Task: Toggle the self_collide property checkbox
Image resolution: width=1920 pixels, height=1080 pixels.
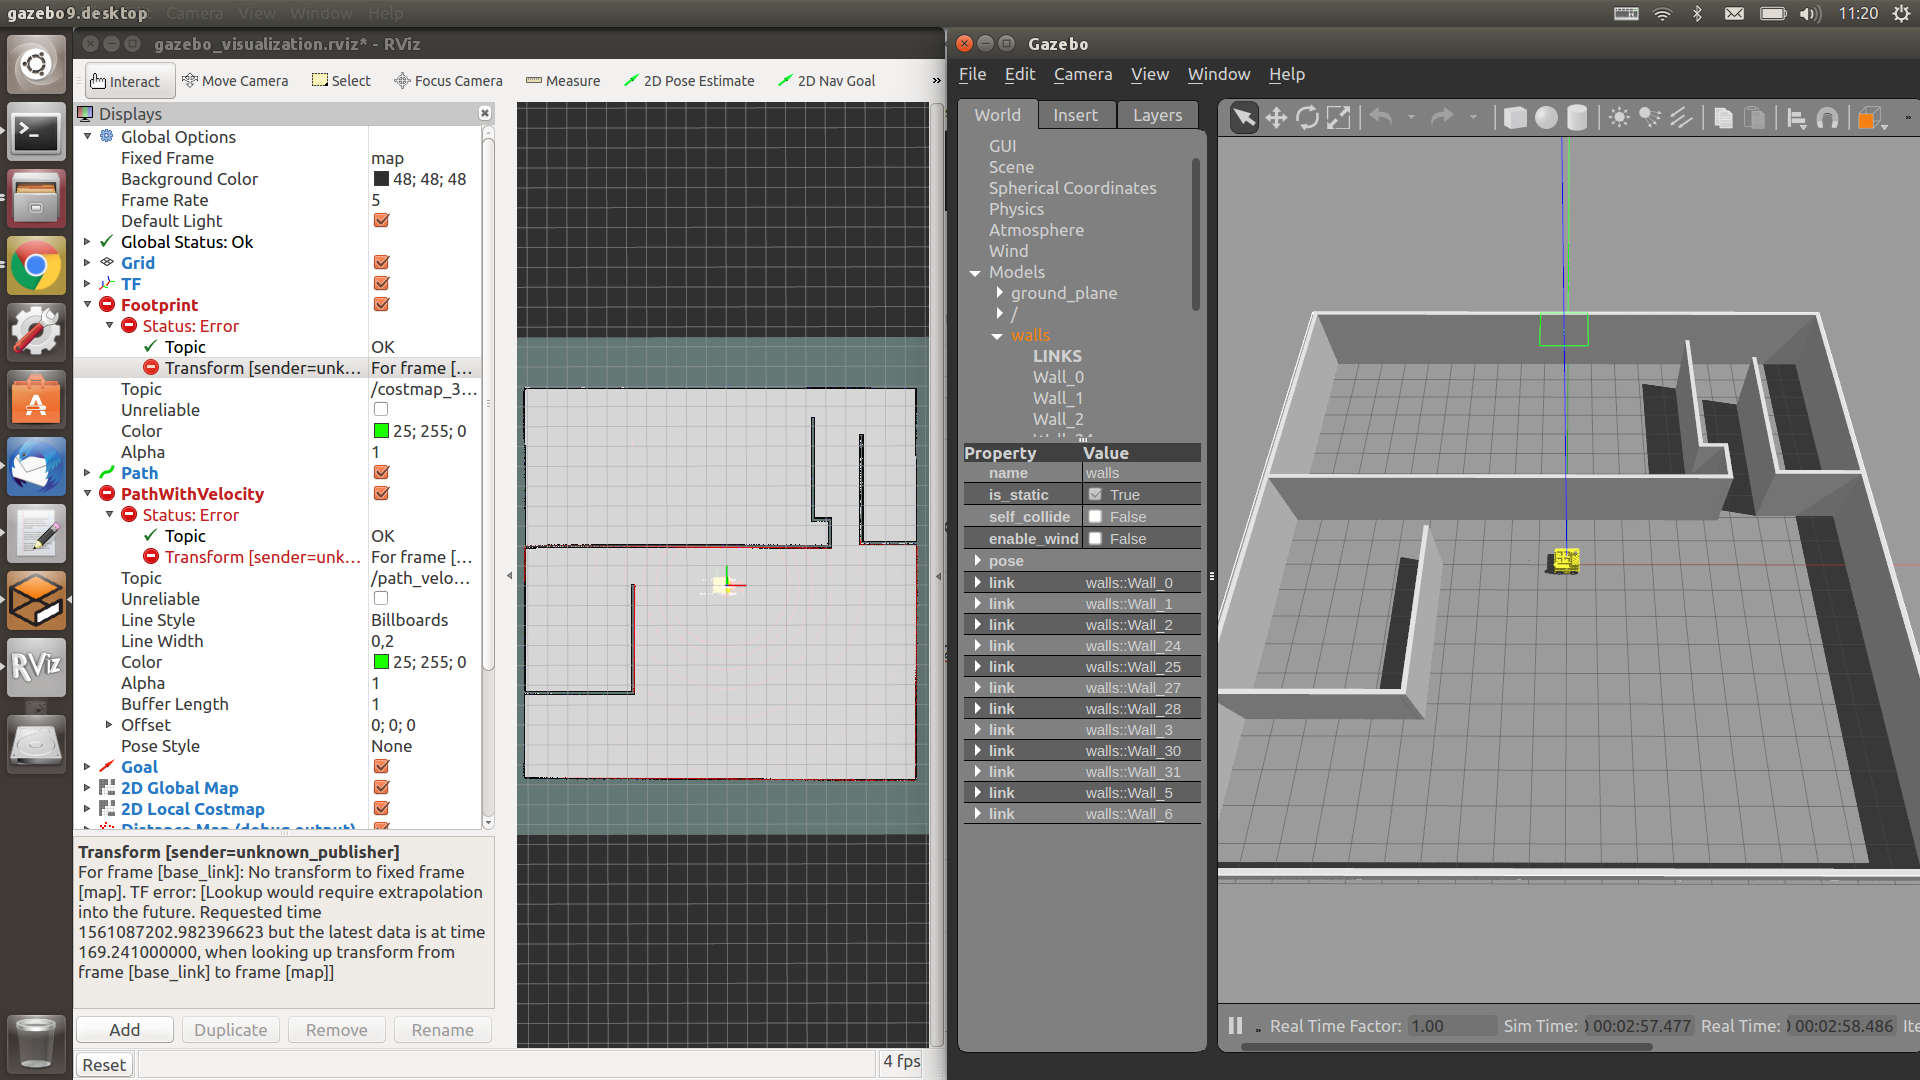Action: coord(1096,517)
